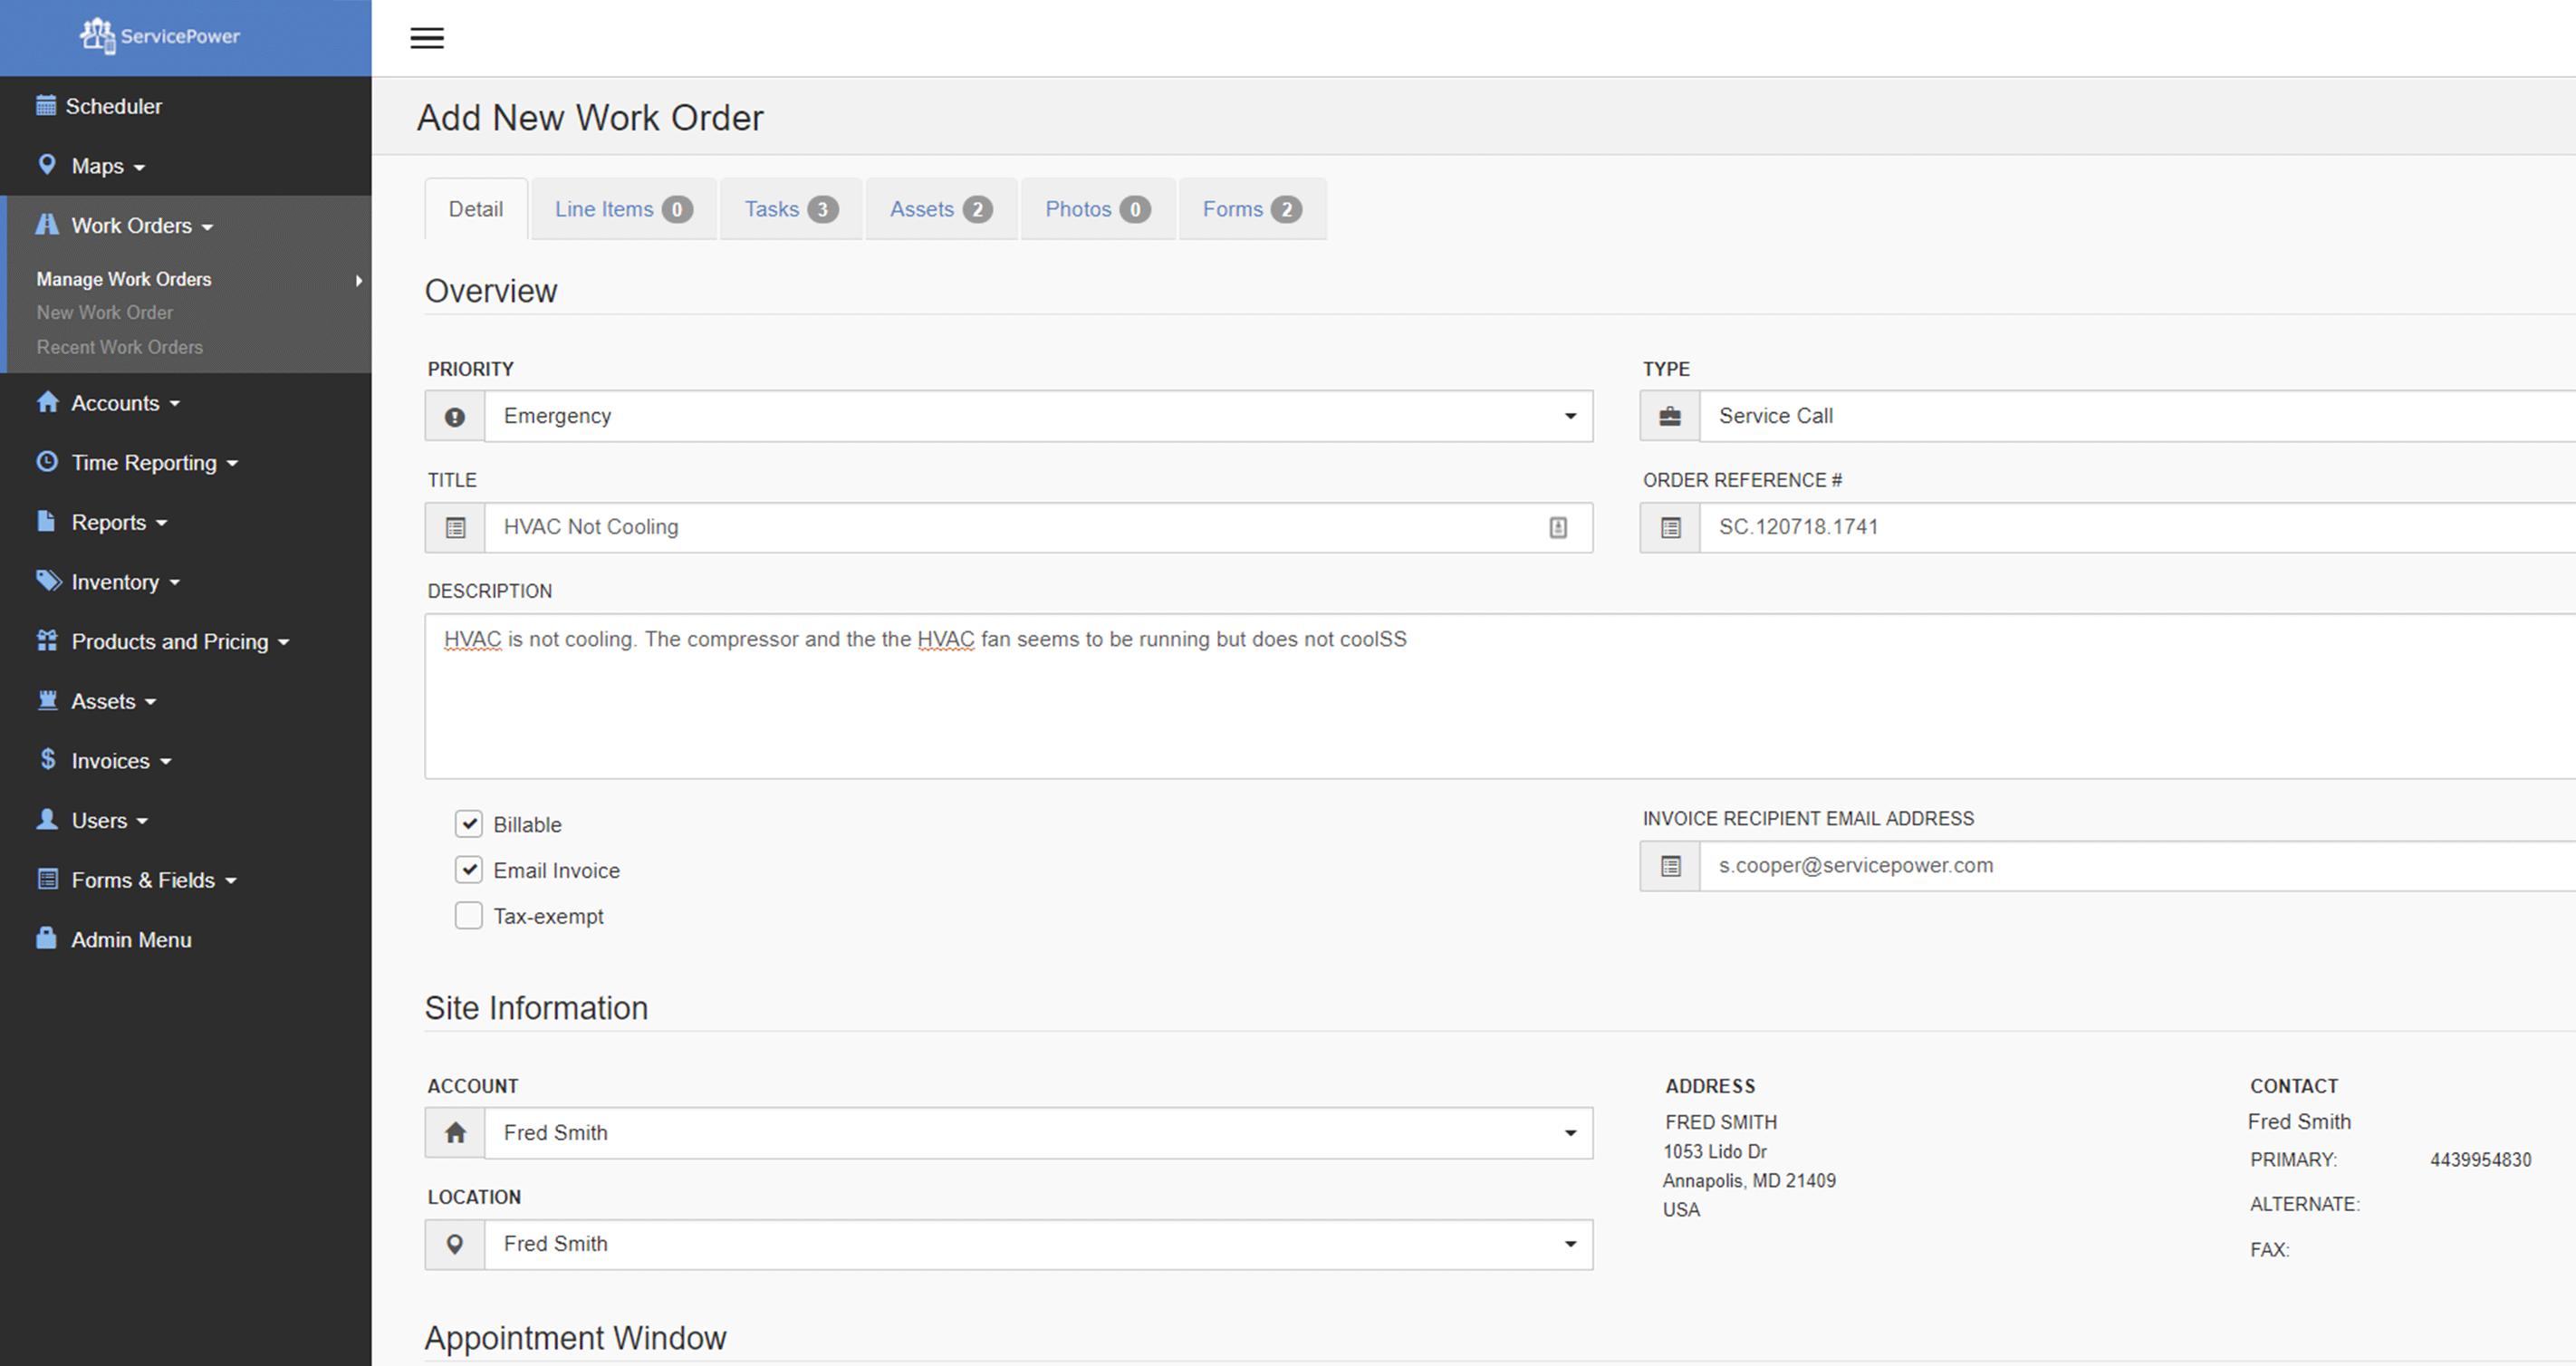
Task: Open Admin Menu text in sidebar
Action: pos(131,940)
